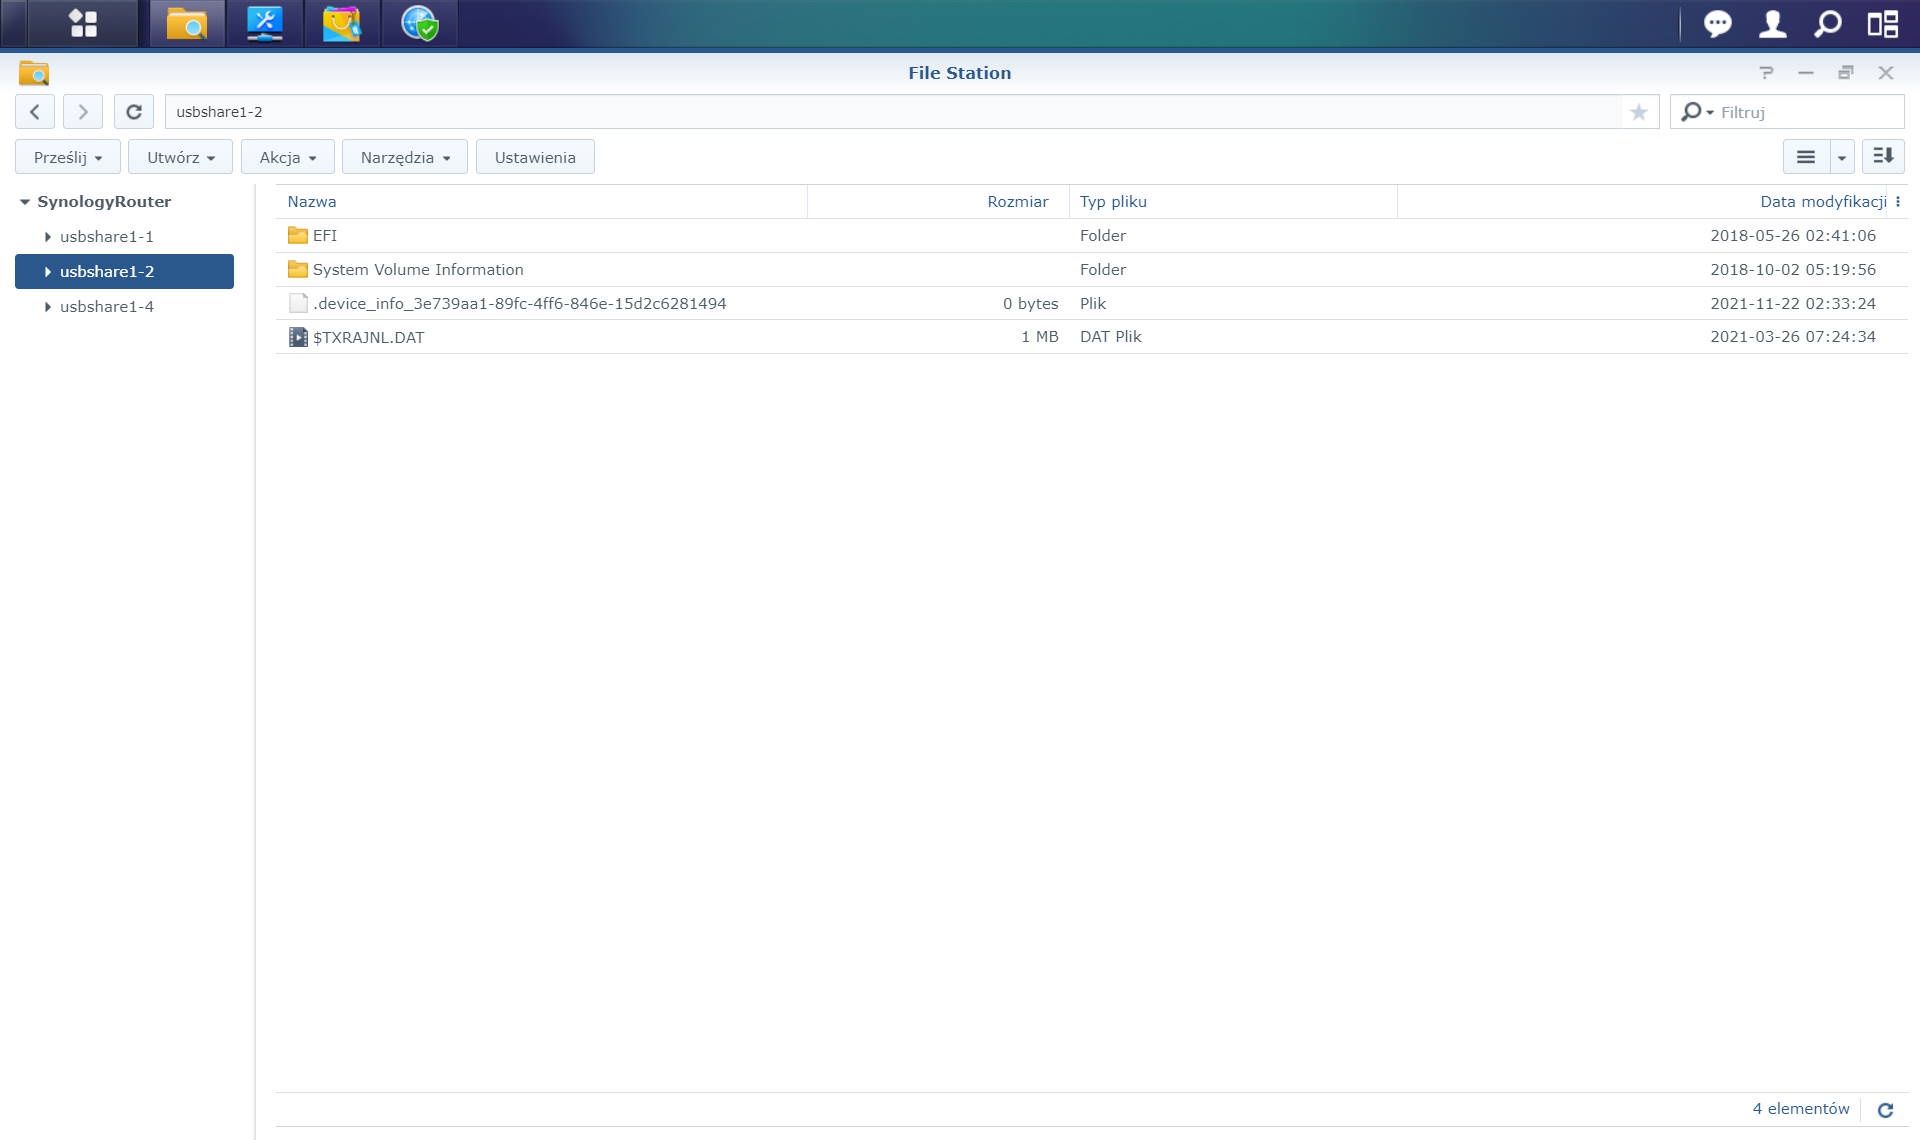Open the Utwórz create menu
This screenshot has height=1140, width=1920.
(x=180, y=157)
